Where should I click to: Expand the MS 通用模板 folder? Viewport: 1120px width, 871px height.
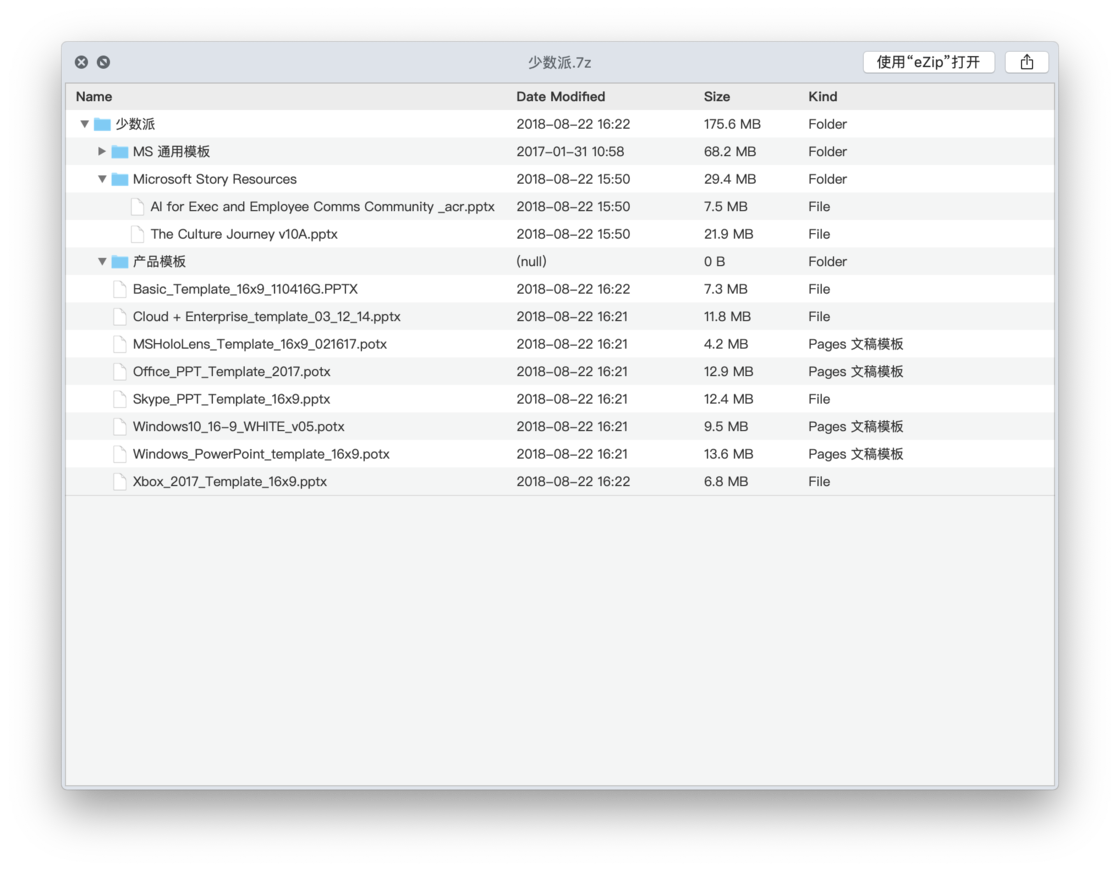click(102, 151)
